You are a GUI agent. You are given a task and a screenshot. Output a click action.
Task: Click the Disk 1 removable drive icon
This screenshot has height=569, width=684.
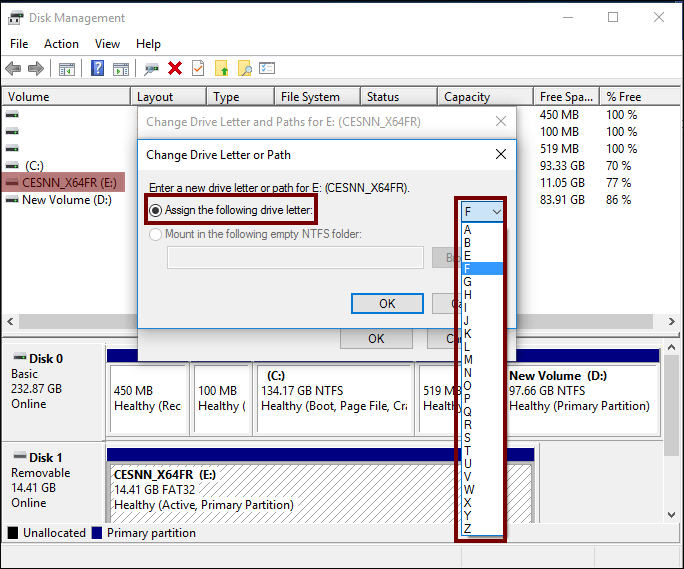20,456
